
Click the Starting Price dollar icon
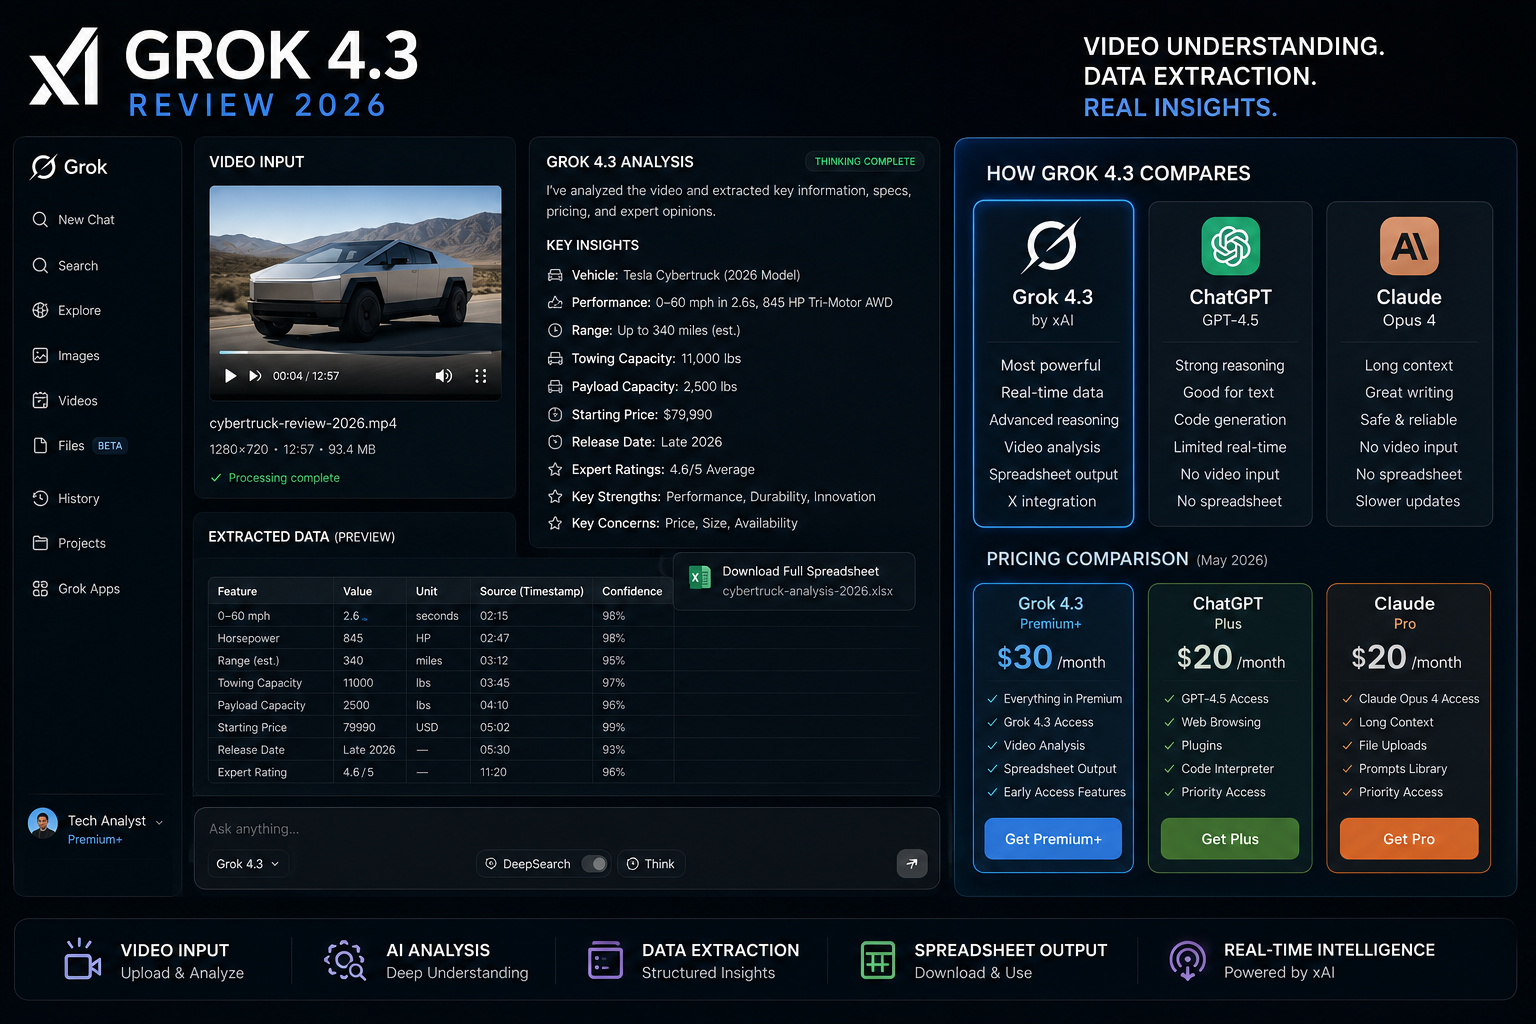pos(555,414)
